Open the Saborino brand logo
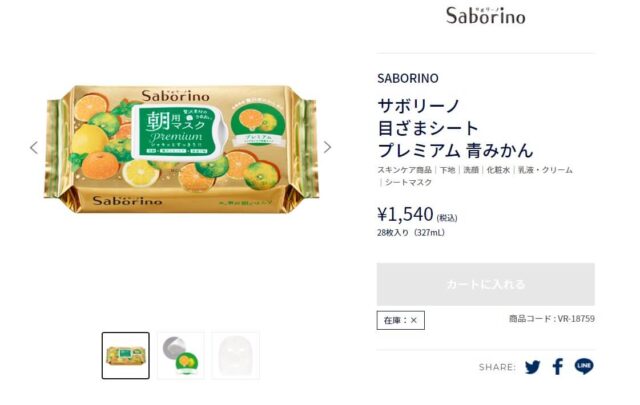Image resolution: width=640 pixels, height=405 pixels. click(485, 16)
